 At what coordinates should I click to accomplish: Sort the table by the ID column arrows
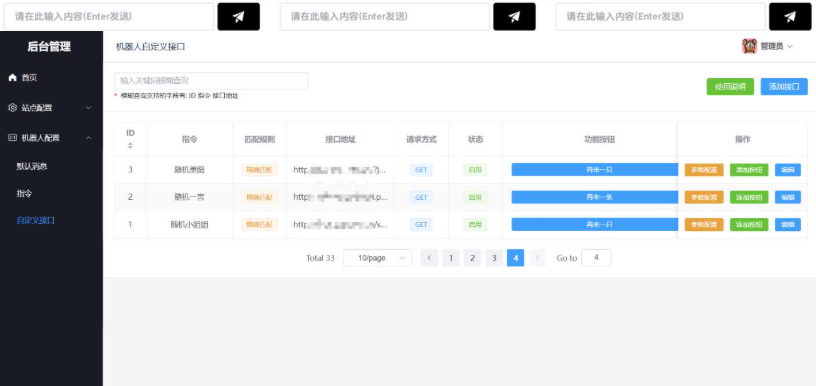tap(130, 146)
